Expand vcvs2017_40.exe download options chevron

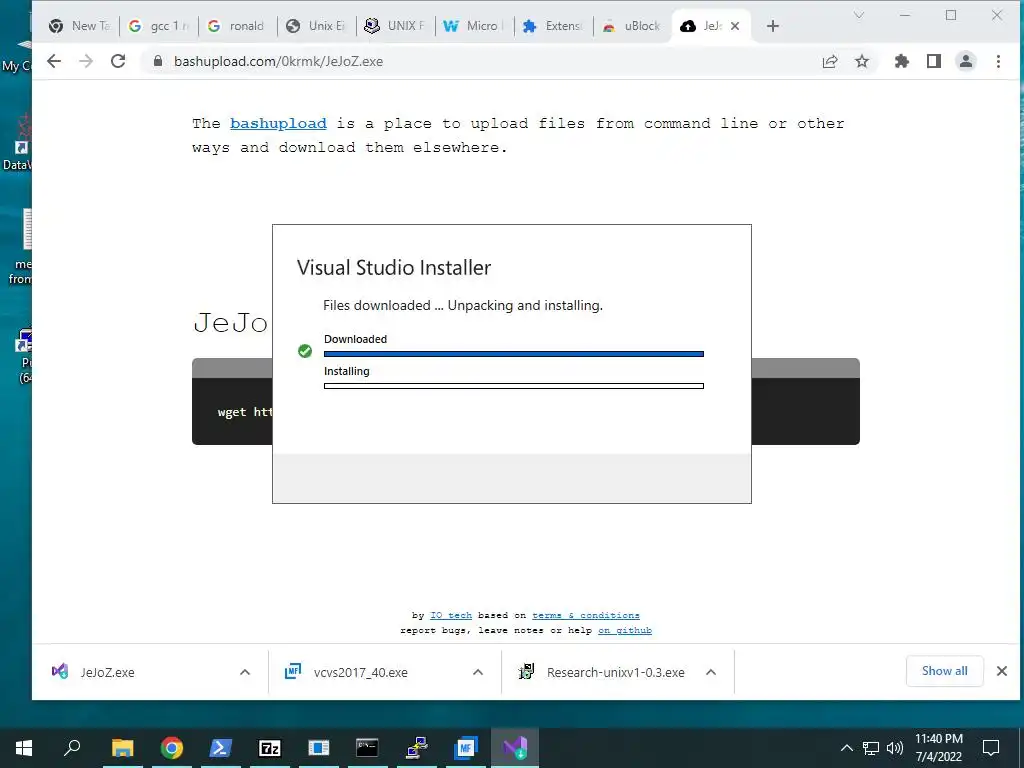[478, 672]
